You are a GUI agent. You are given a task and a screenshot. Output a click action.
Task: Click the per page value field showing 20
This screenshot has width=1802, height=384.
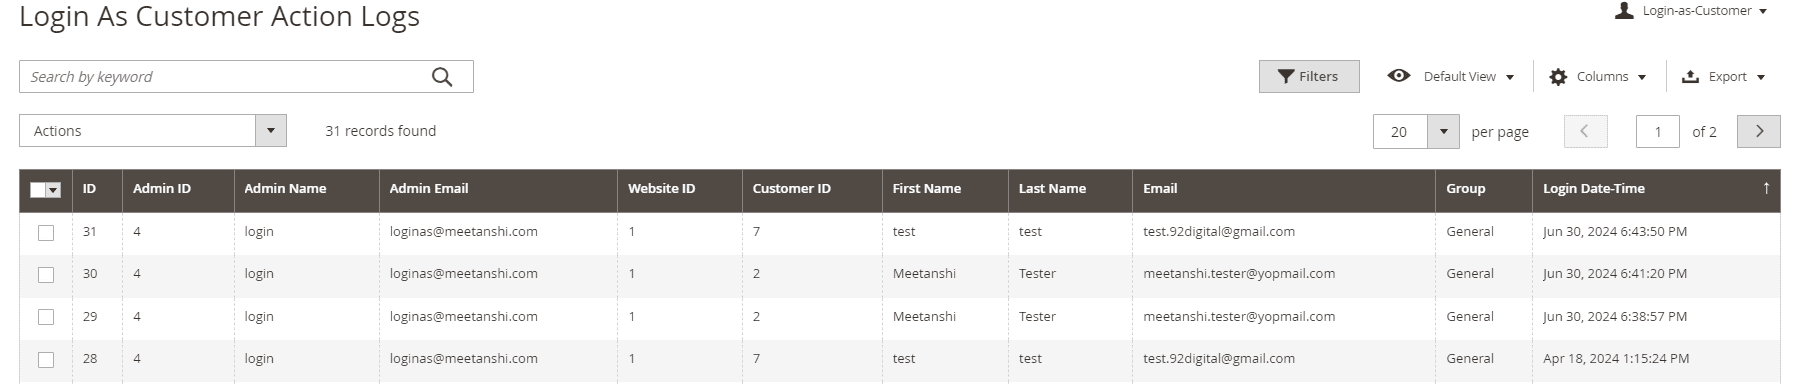(1400, 131)
